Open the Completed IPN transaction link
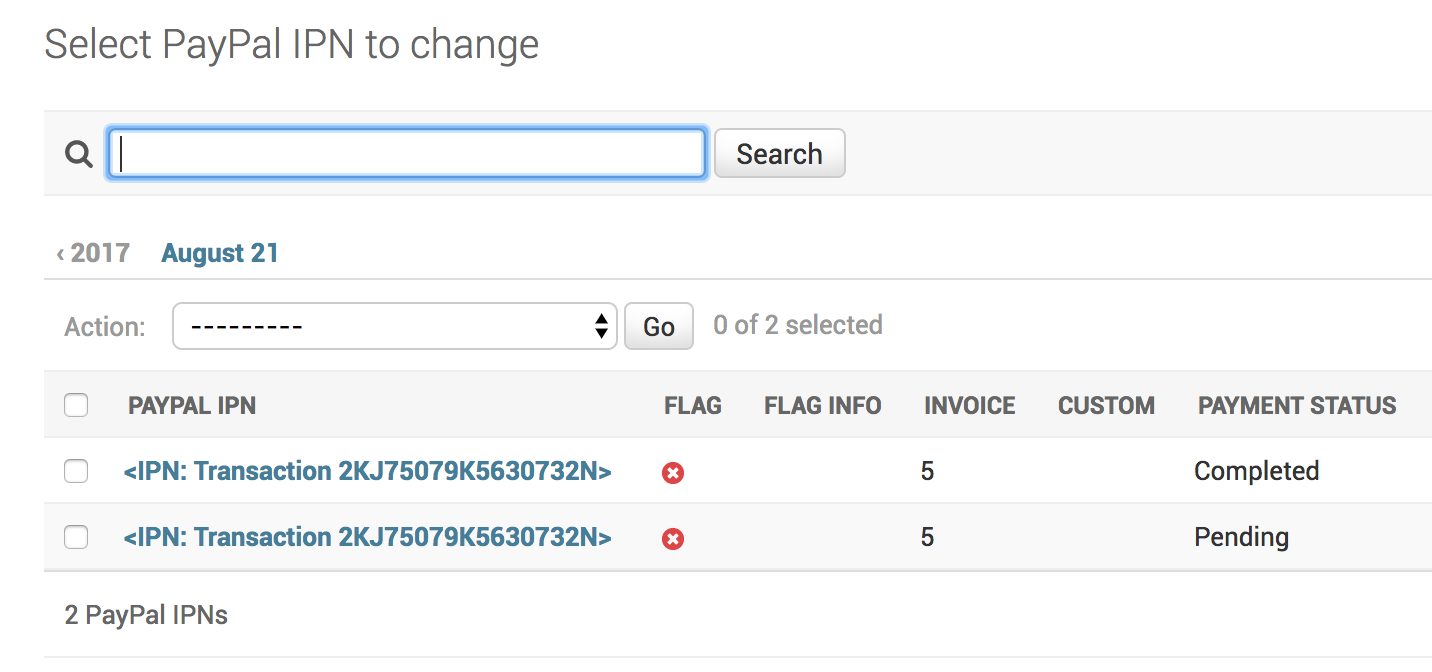This screenshot has width=1432, height=672. point(367,471)
